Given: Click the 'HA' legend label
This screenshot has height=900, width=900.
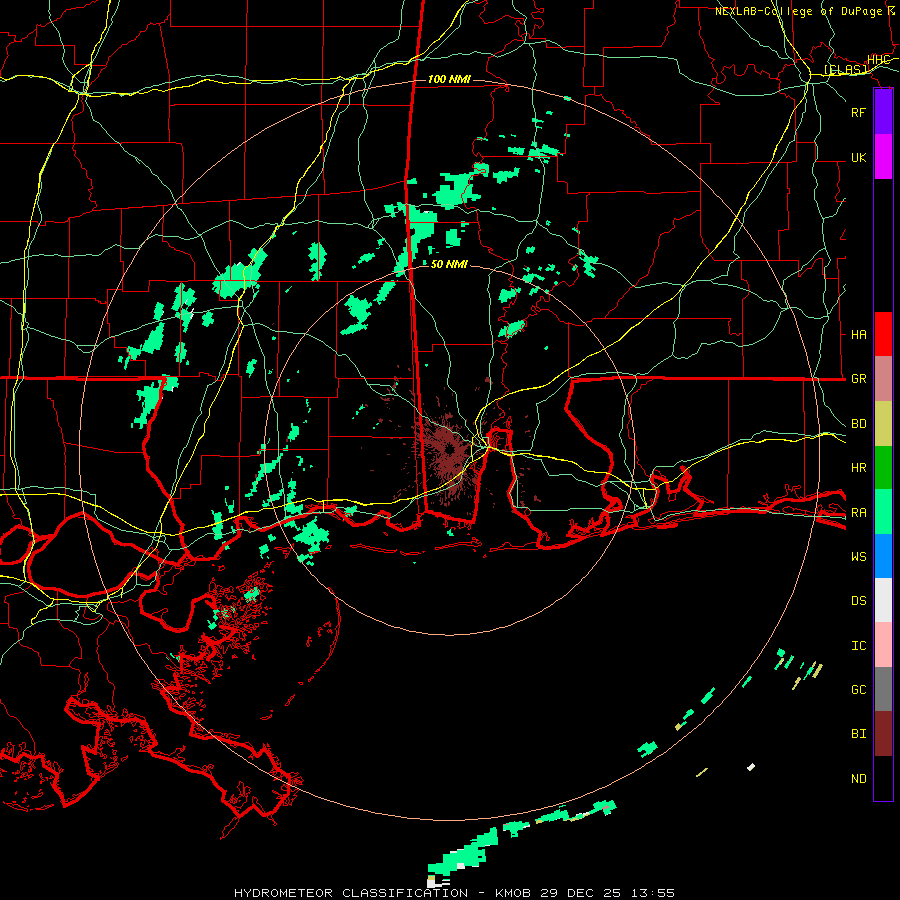Looking at the screenshot, I should [x=858, y=335].
